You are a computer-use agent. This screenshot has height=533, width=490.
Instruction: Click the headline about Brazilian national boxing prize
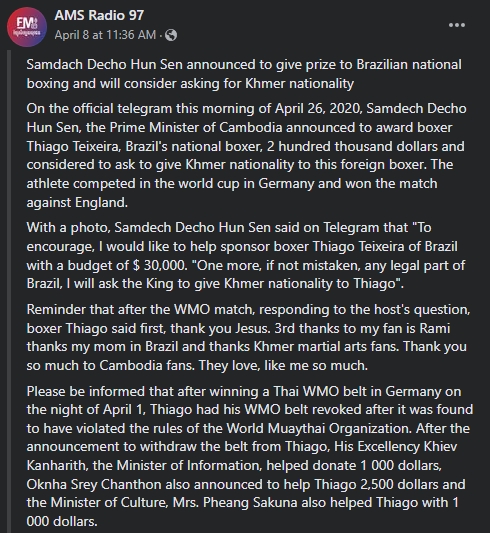244,74
